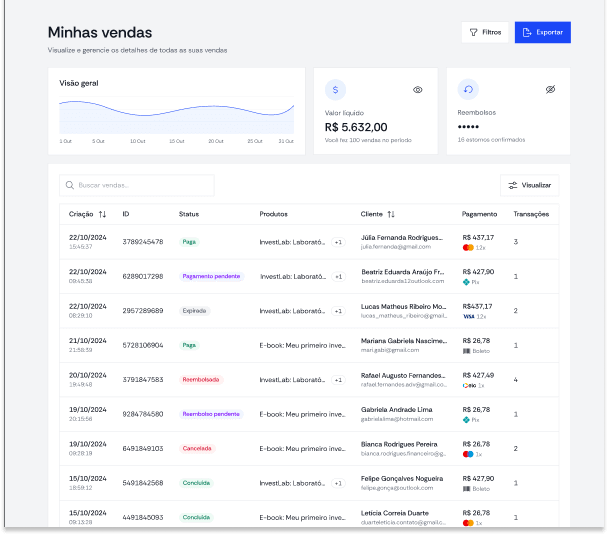Hide the Valor líquido amount with eye icon
608x535 pixels.
coord(418,90)
